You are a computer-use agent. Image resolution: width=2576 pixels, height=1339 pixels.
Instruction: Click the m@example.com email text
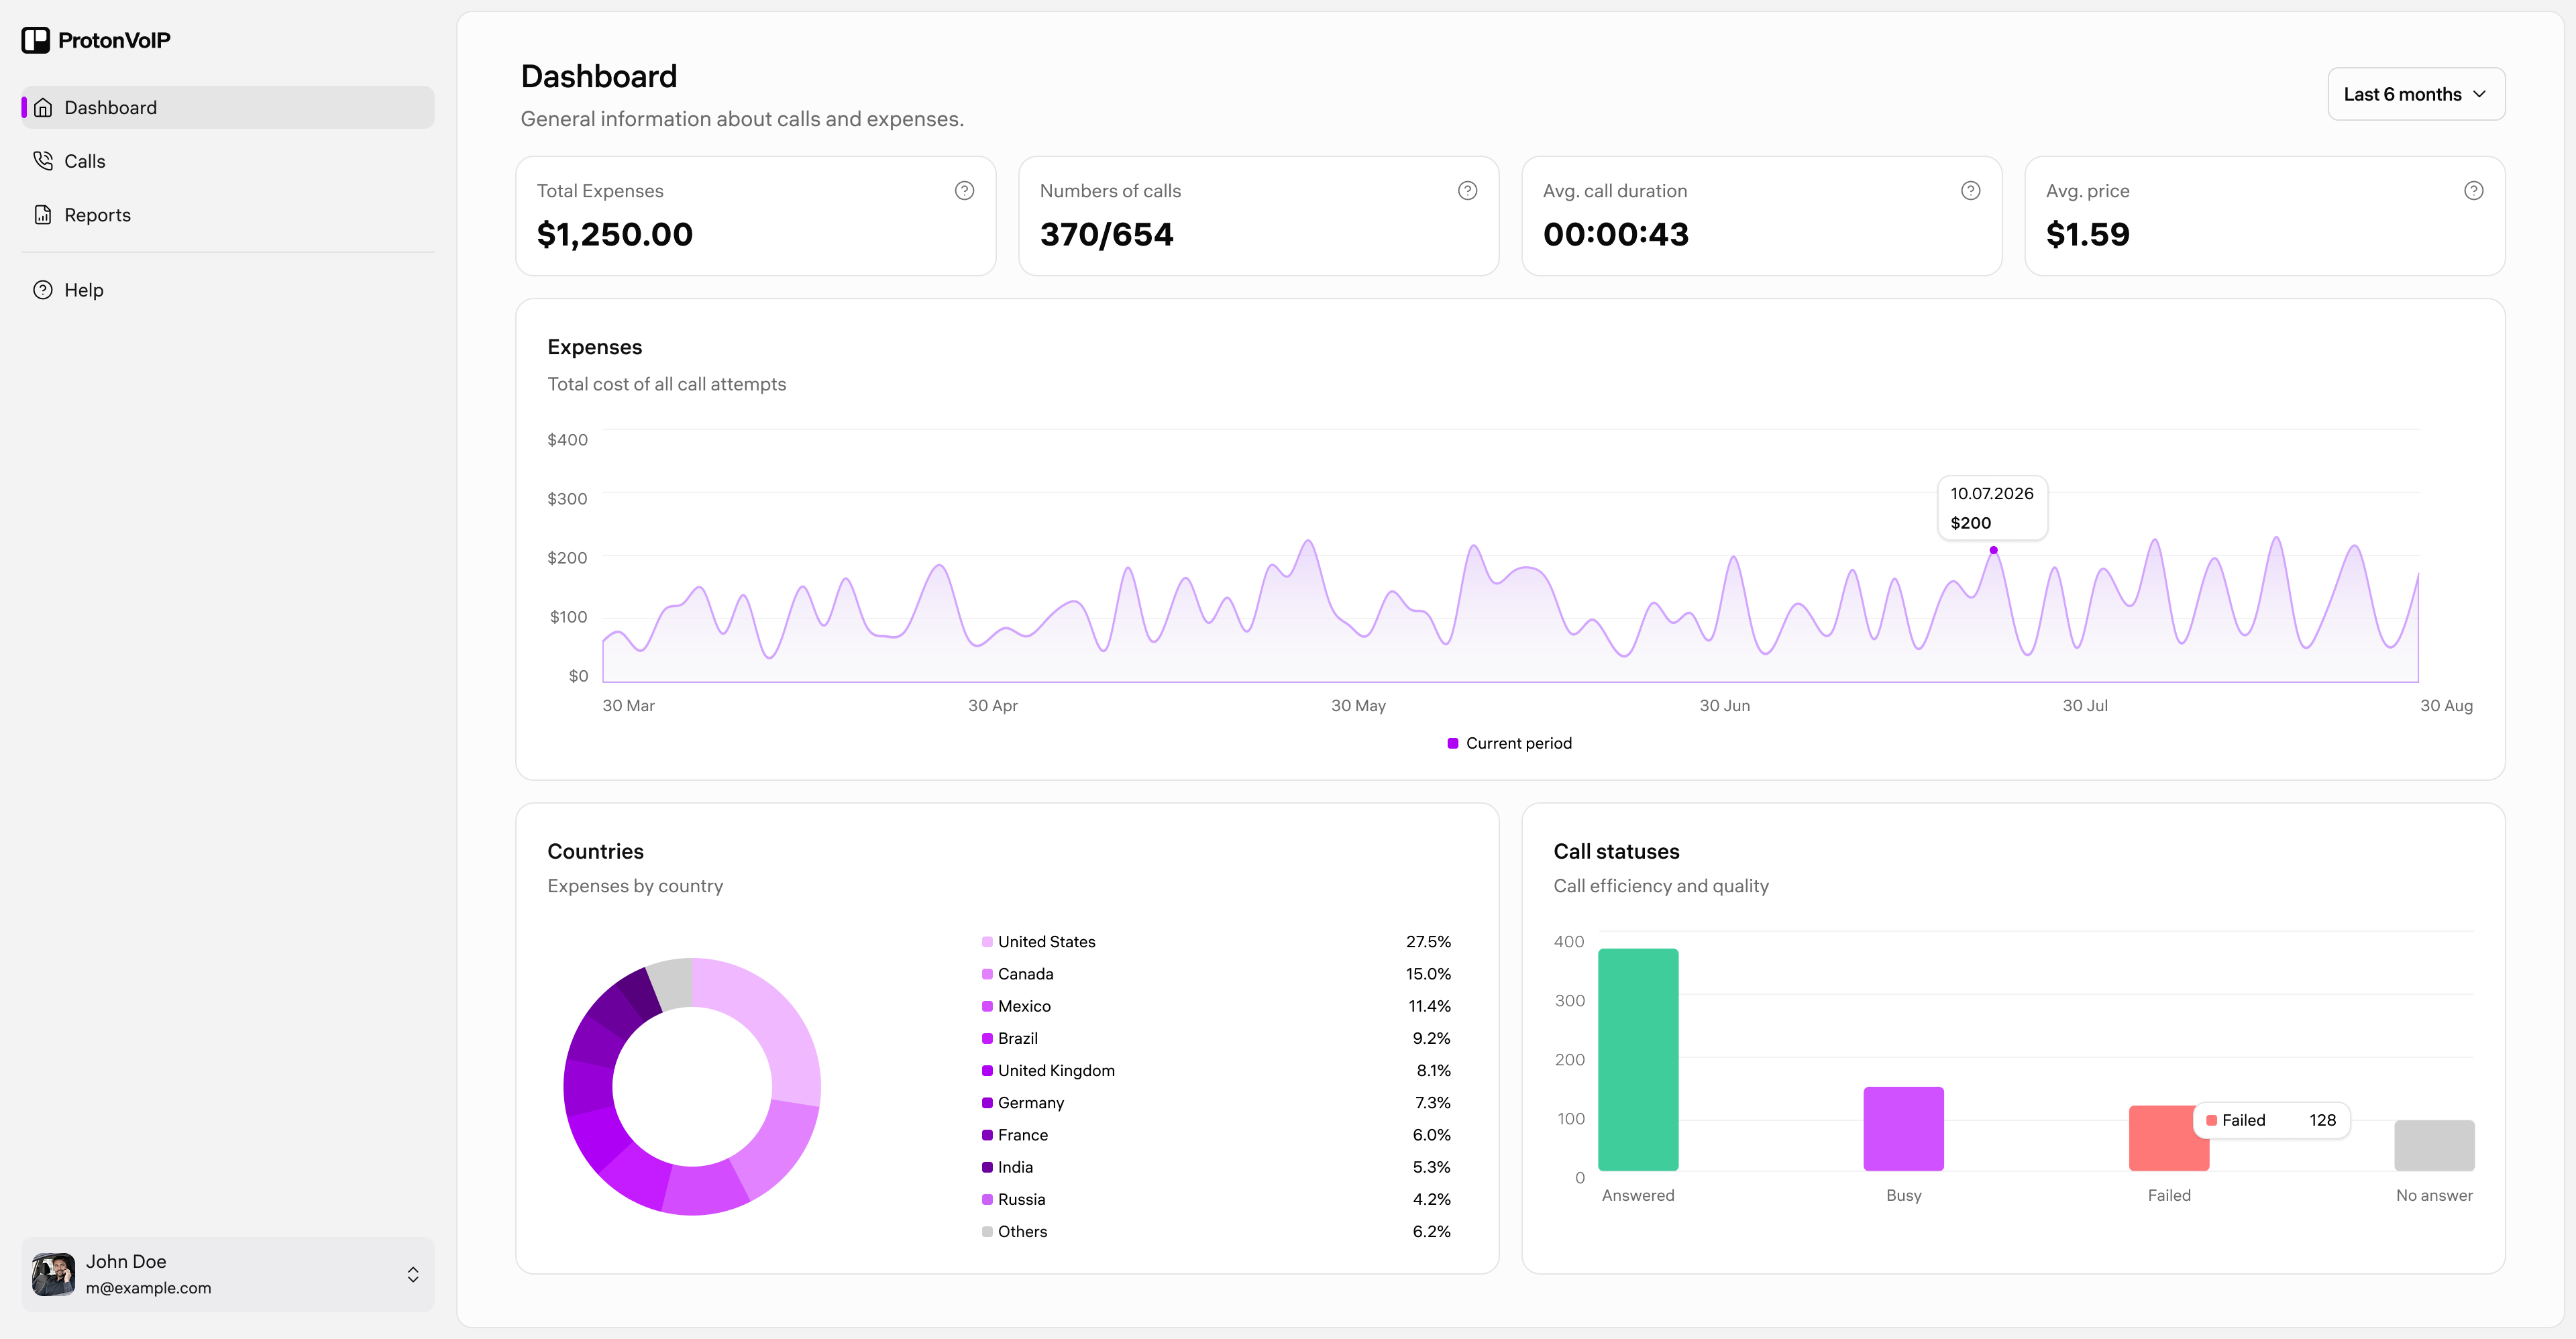pyautogui.click(x=148, y=1288)
